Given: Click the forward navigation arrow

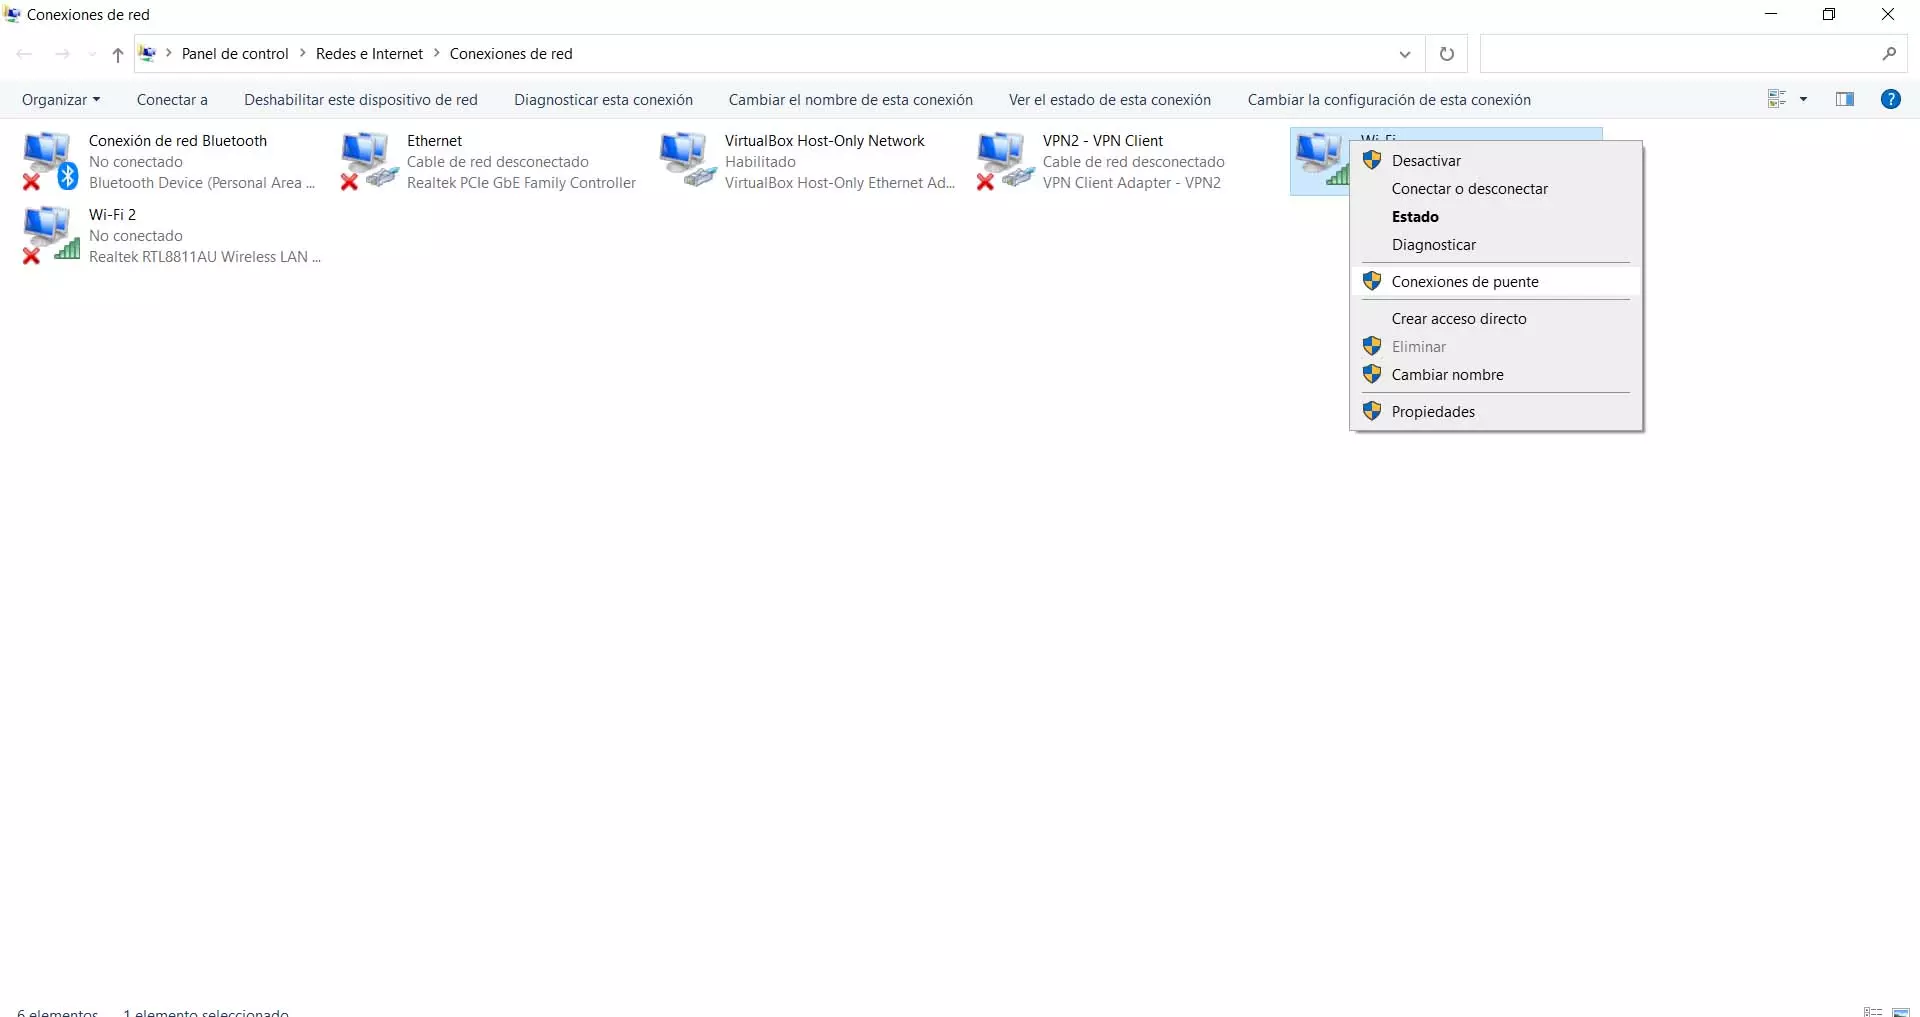Looking at the screenshot, I should point(62,54).
